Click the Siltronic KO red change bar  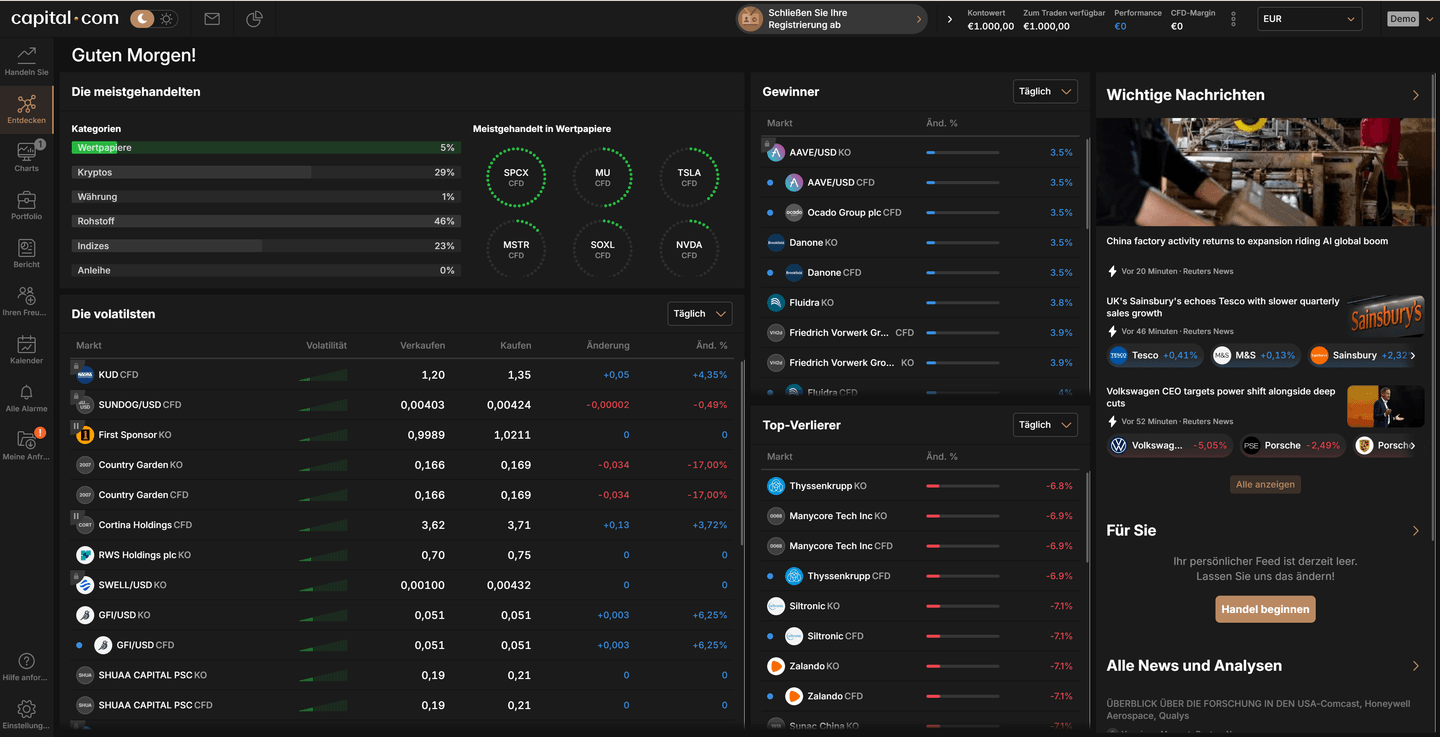[962, 606]
